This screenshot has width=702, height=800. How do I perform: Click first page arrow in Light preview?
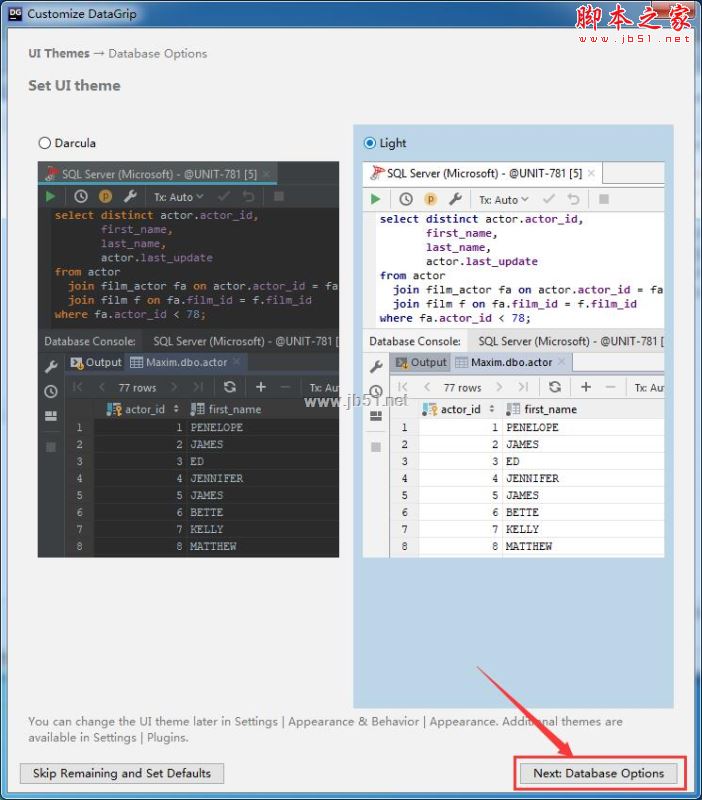tap(403, 387)
